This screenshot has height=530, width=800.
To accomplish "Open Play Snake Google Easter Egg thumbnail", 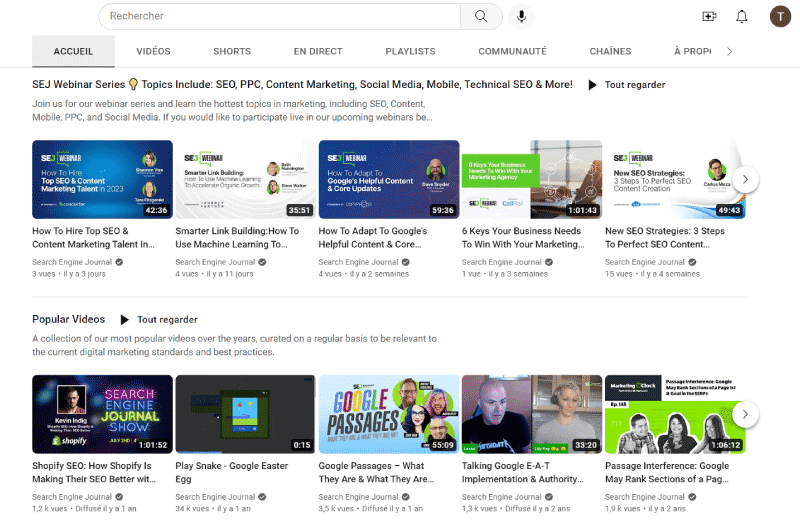I will tap(245, 414).
